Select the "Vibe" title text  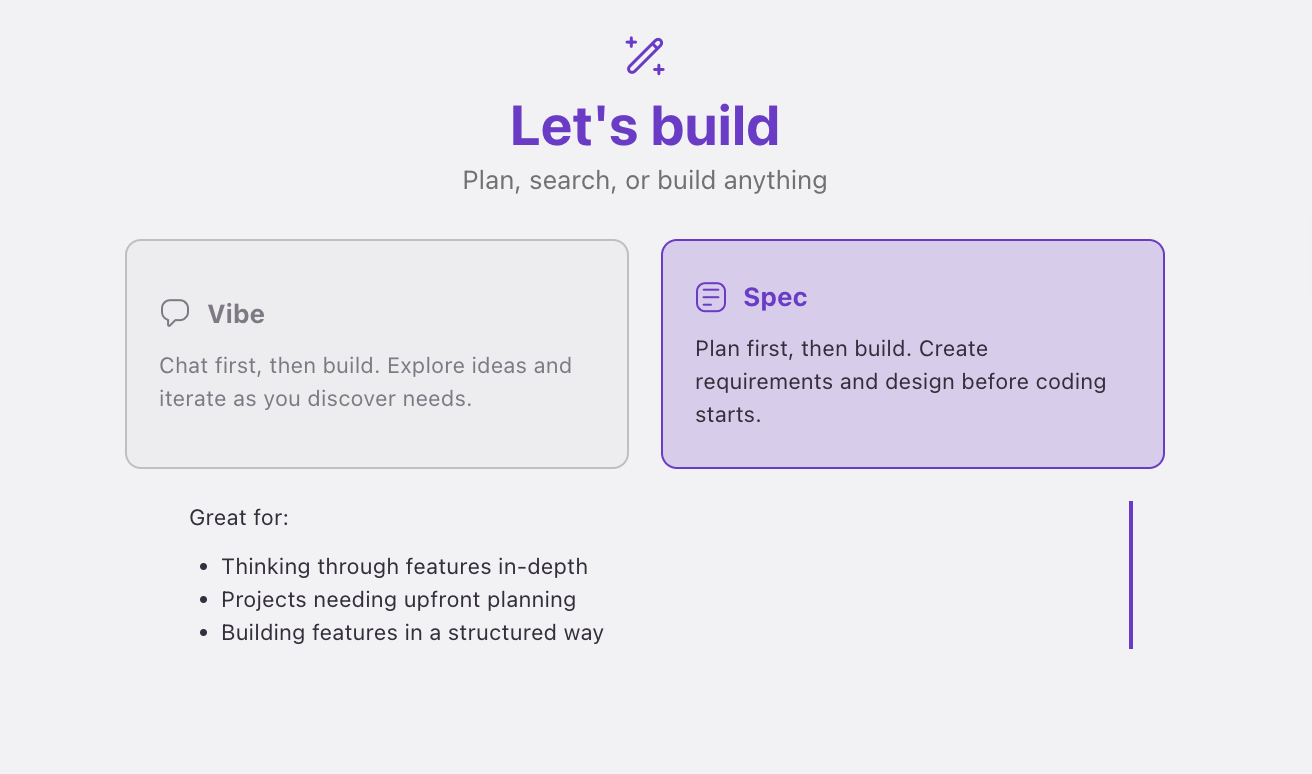point(236,314)
